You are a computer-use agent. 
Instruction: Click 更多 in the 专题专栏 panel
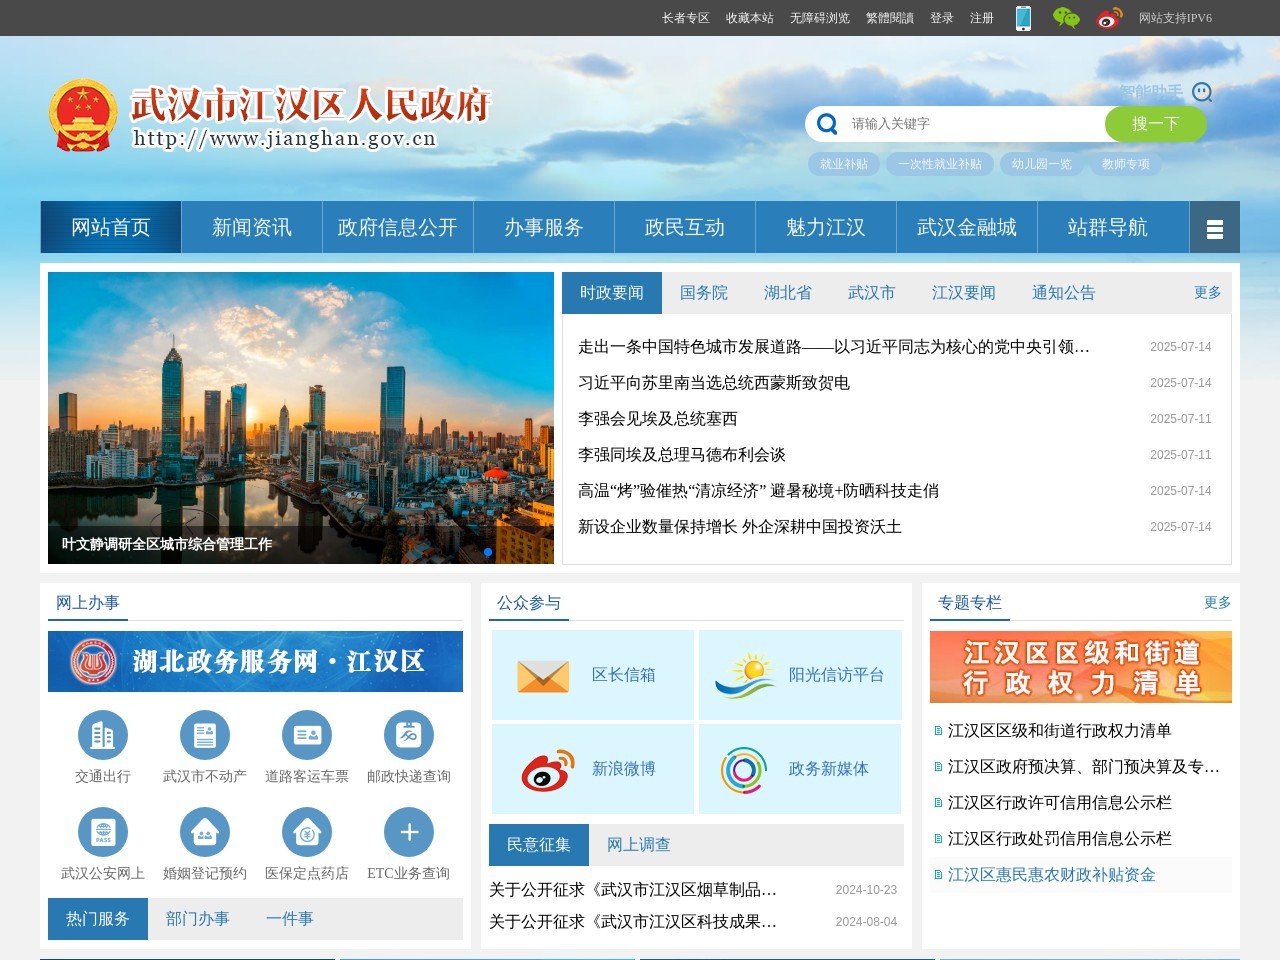point(1218,603)
